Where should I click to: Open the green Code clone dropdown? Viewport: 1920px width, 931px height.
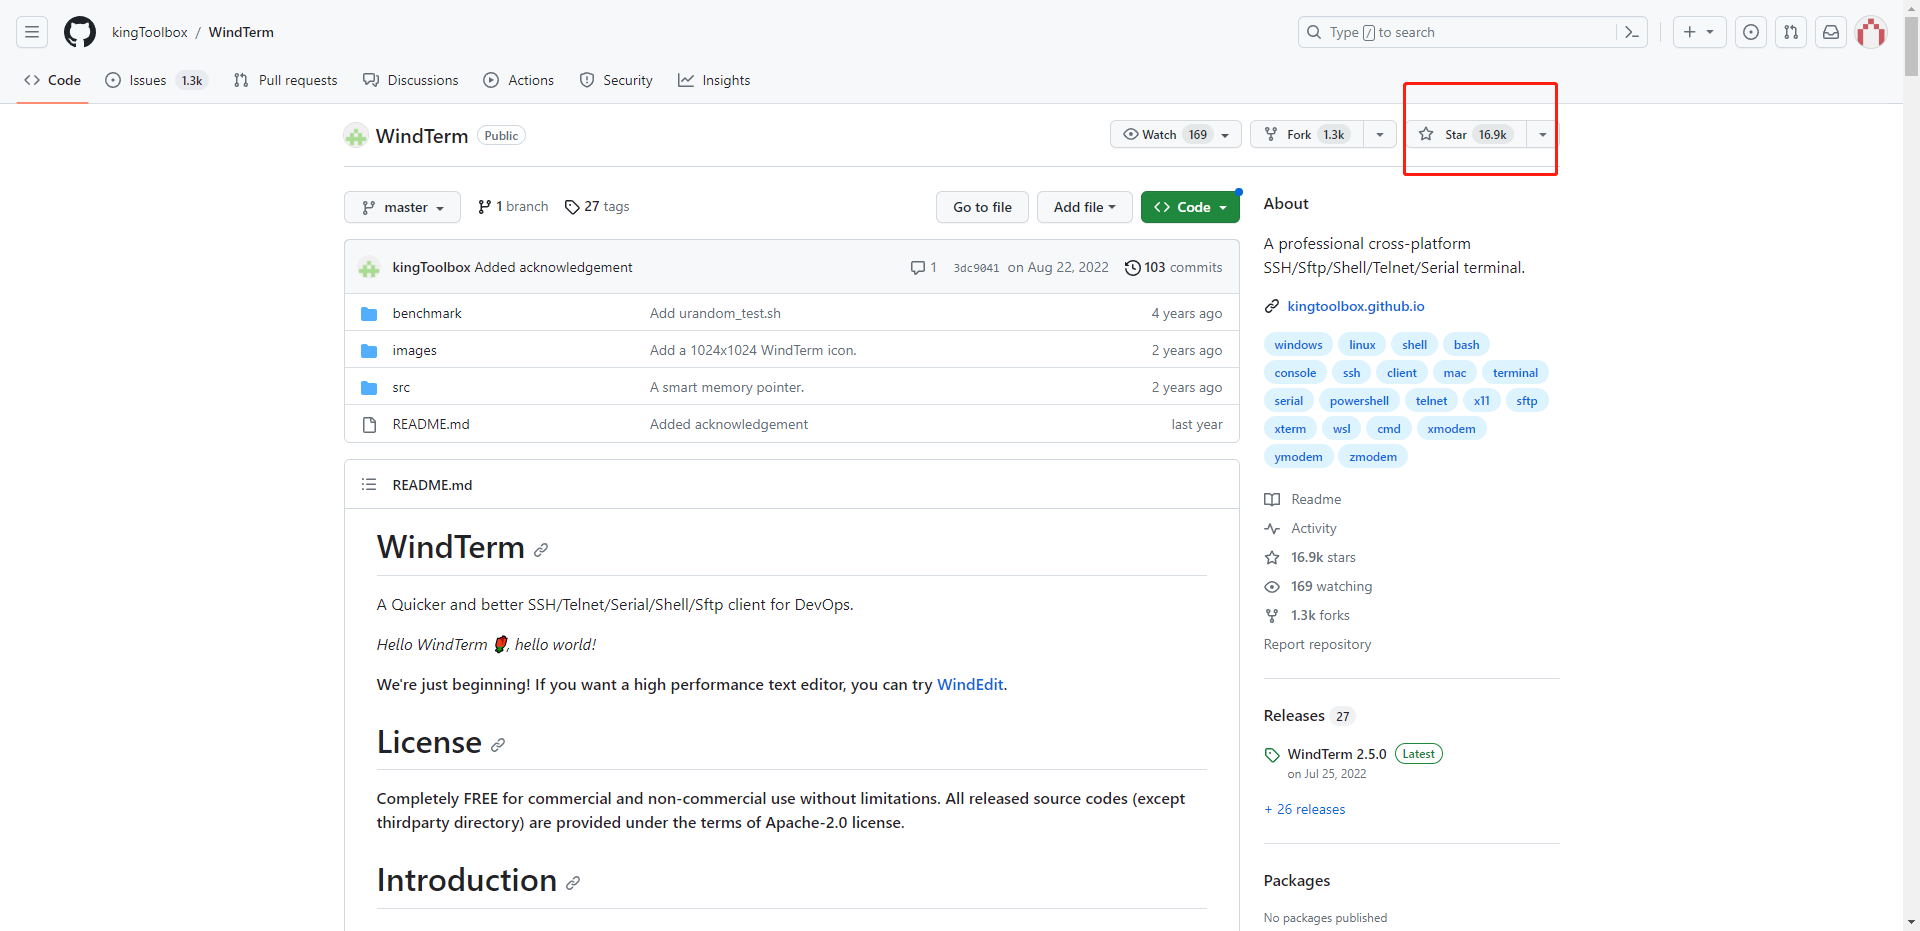pos(1190,207)
